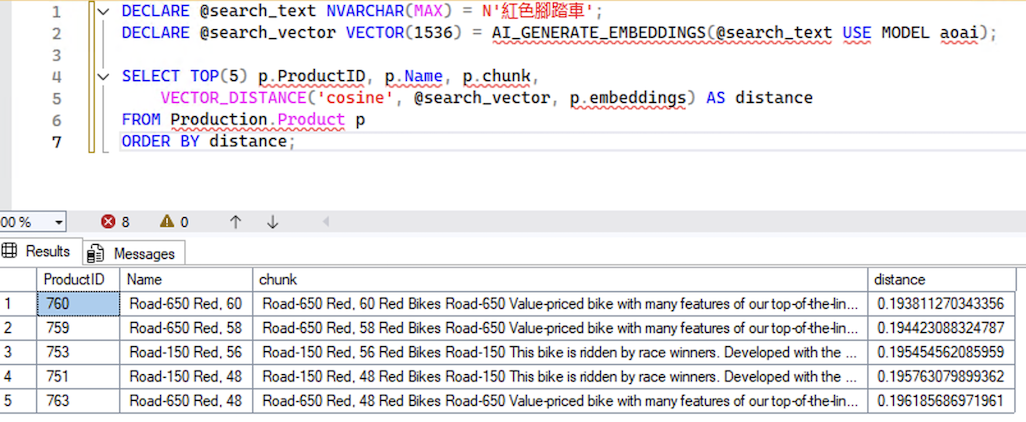Click the Name cell 'Road-650 Red, 48'
The width and height of the screenshot is (1026, 422).
click(186, 400)
